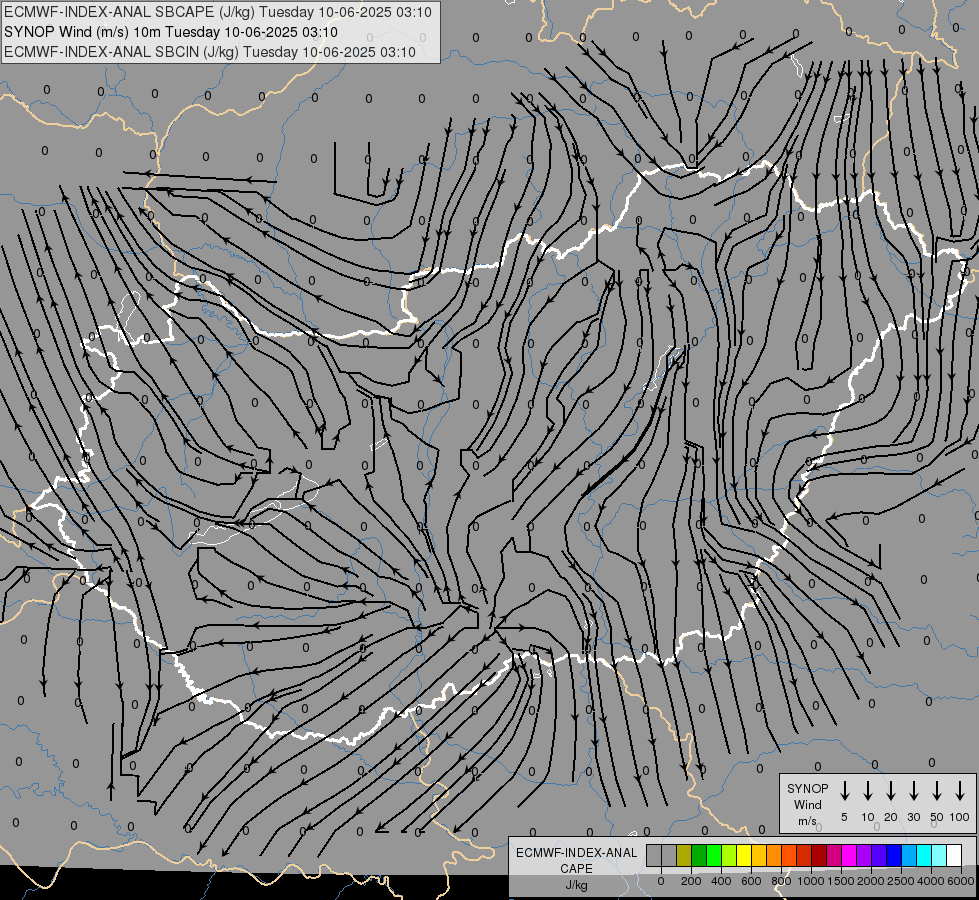
Task: Pick the dark red swatch at 1000
Action: point(820,855)
